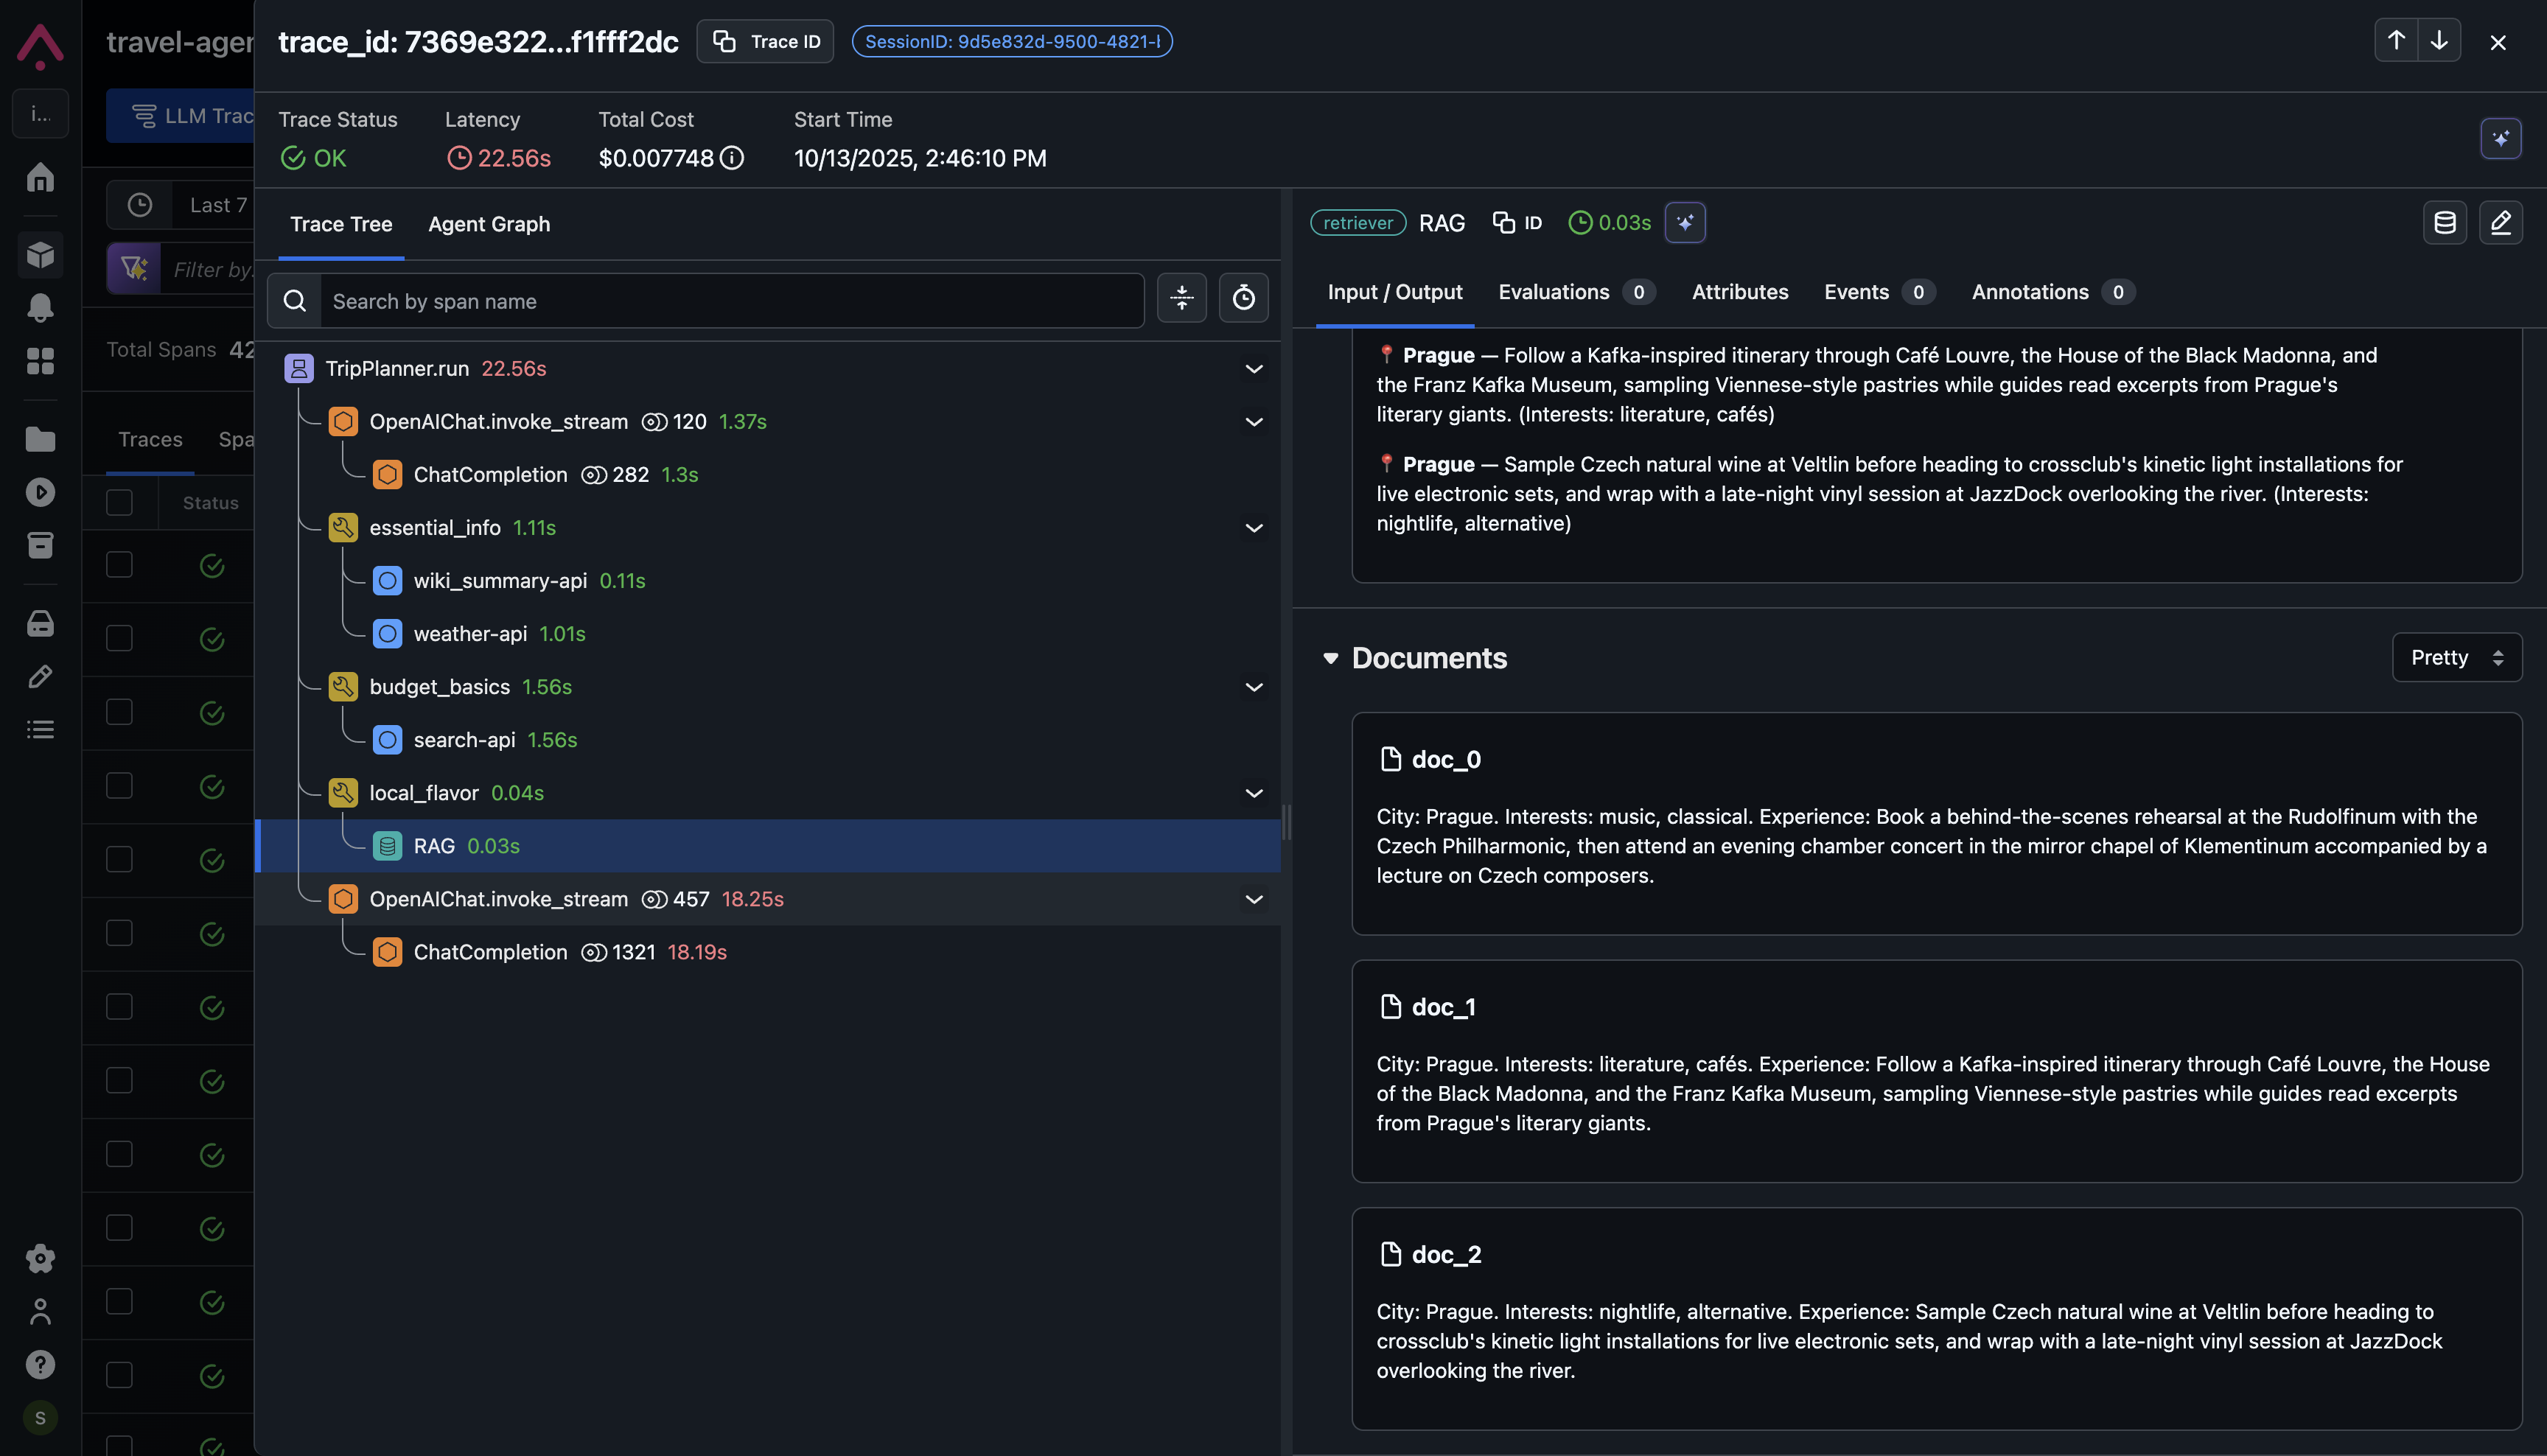Viewport: 2547px width, 1456px height.
Task: Tick the first trace row checkbox
Action: pos(119,565)
